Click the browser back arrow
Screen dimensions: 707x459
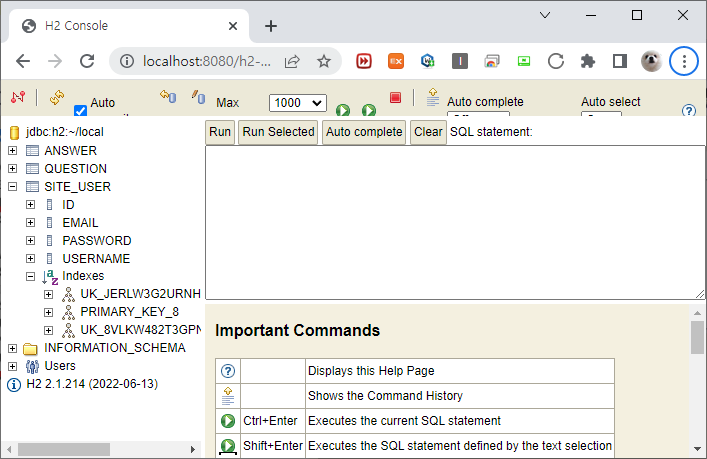click(23, 61)
